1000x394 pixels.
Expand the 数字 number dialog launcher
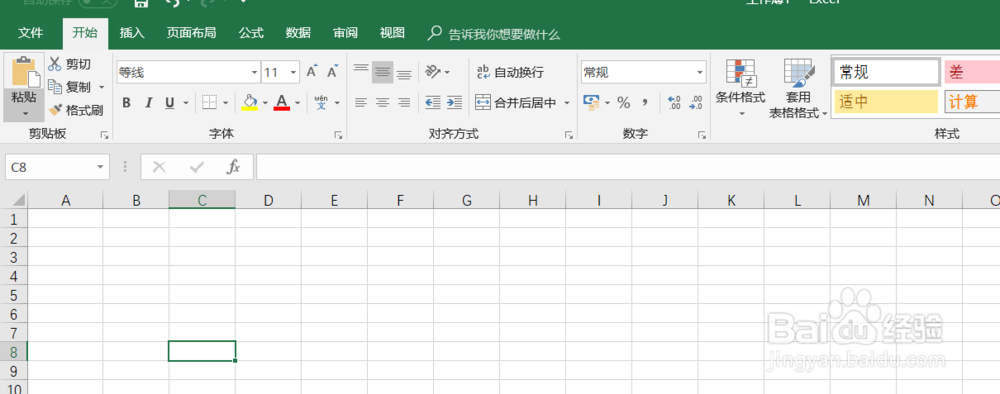coord(702,135)
